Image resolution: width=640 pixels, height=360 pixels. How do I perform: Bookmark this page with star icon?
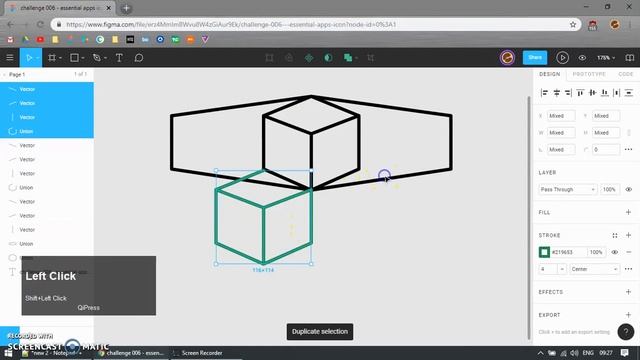(573, 24)
